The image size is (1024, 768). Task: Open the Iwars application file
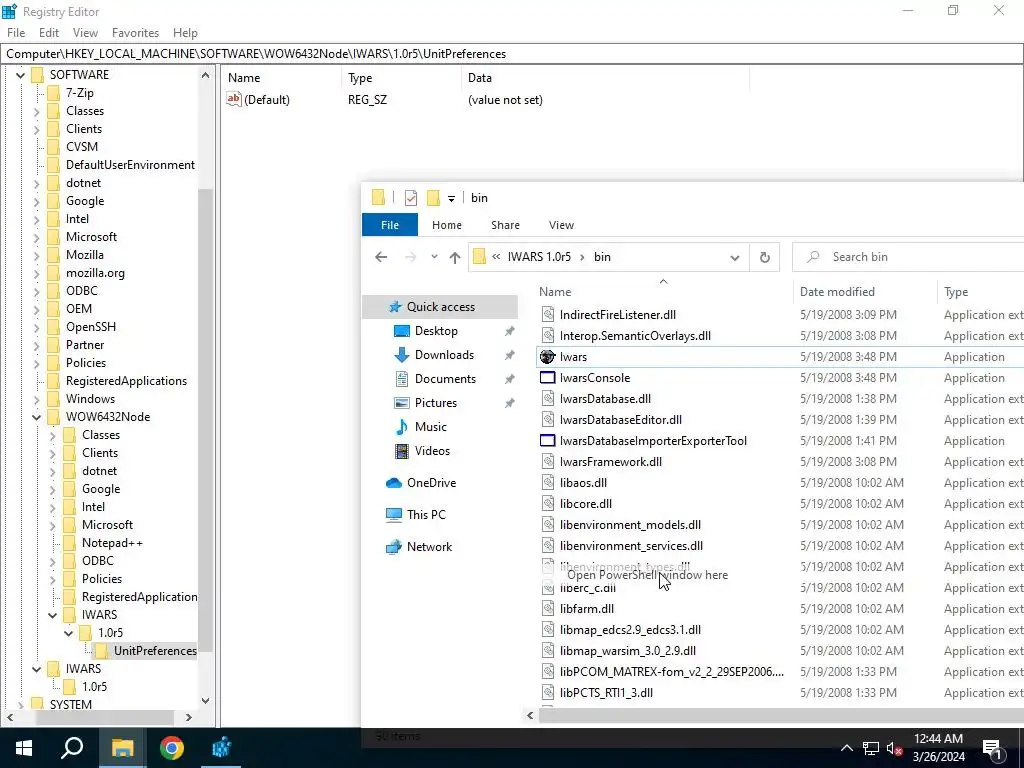pyautogui.click(x=573, y=357)
